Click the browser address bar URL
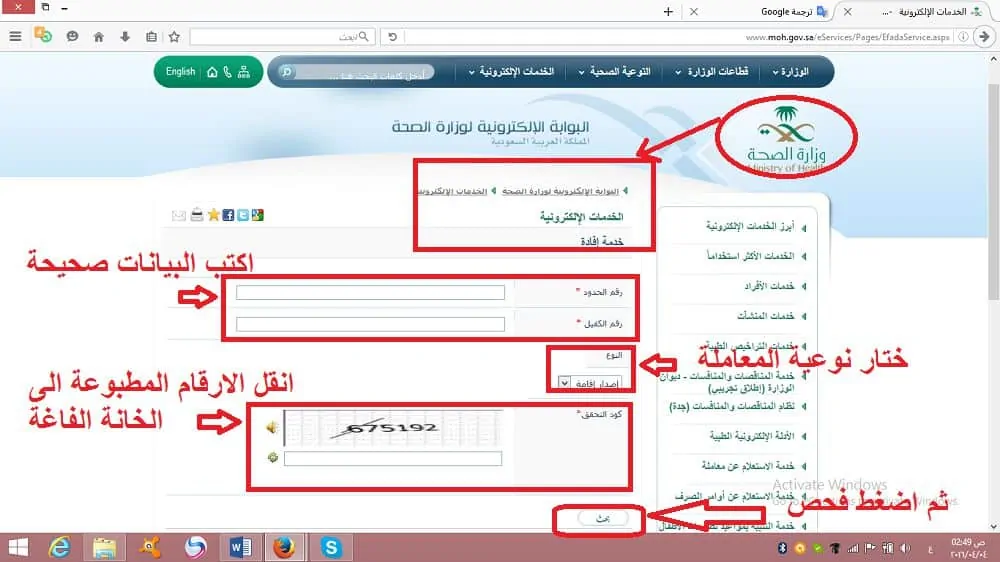Screen dimensions: 1000x562 click(847, 37)
